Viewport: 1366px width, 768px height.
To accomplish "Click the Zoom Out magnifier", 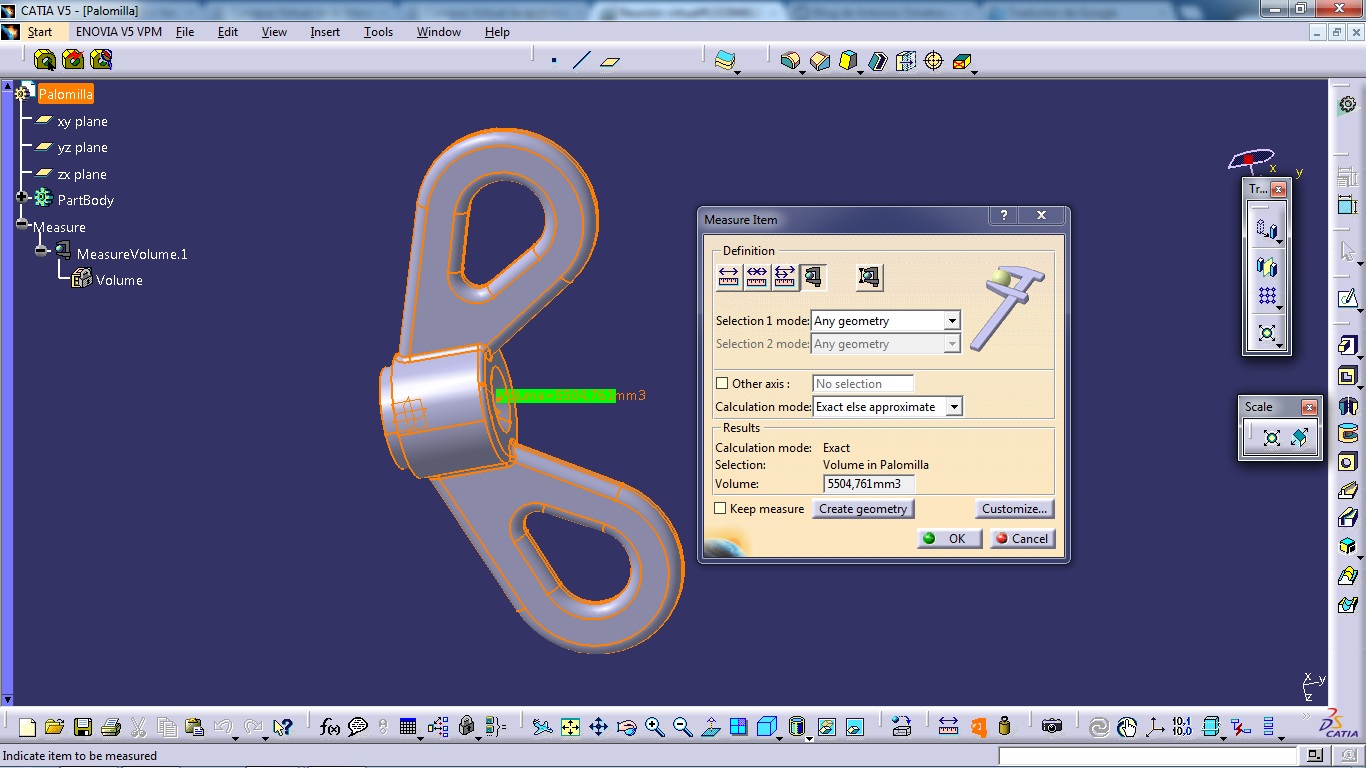I will [x=682, y=727].
